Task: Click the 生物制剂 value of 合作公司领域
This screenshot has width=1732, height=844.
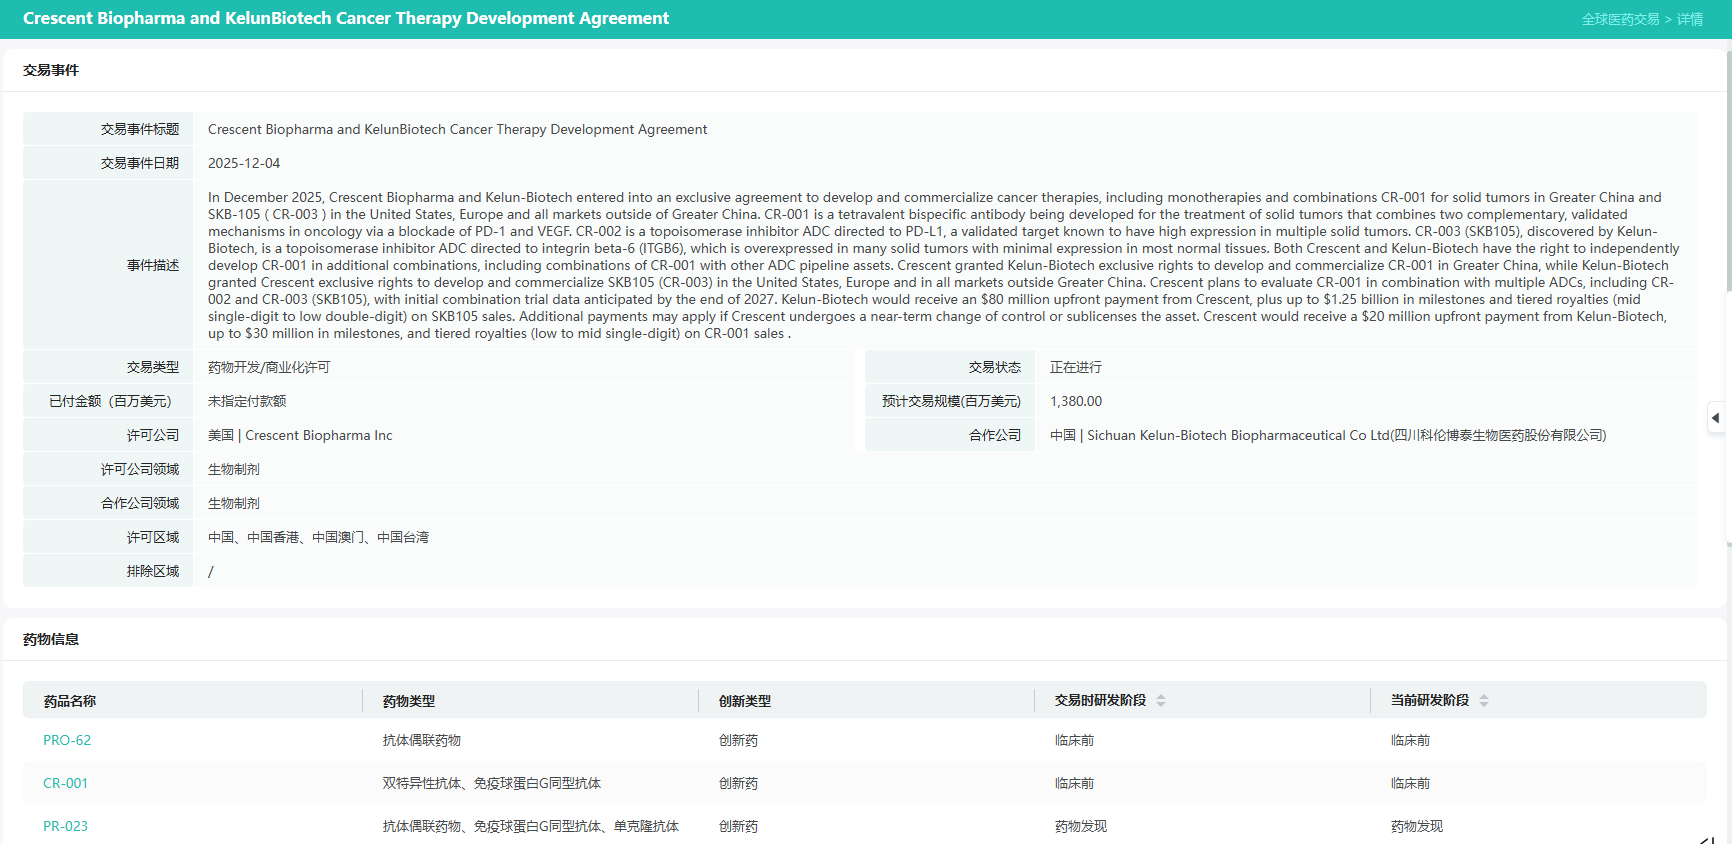Action: pyautogui.click(x=234, y=503)
